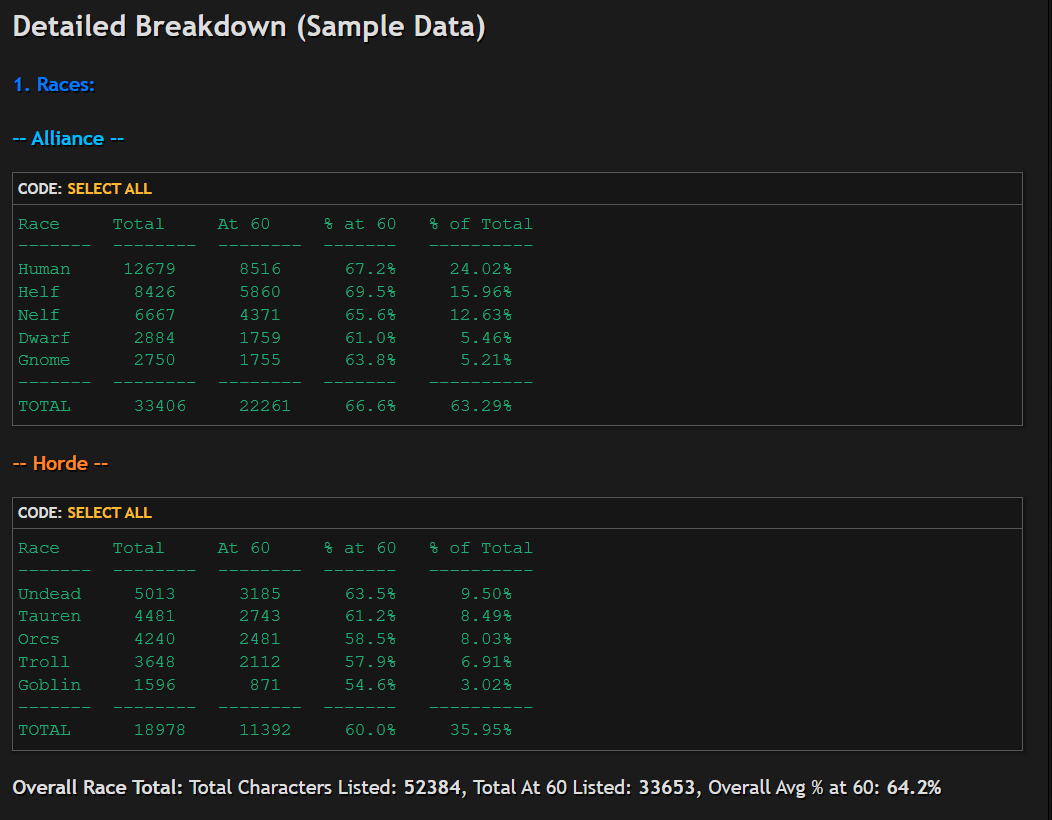This screenshot has width=1052, height=820.
Task: Click the '% of Total' header in Horde table
Action: click(481, 548)
